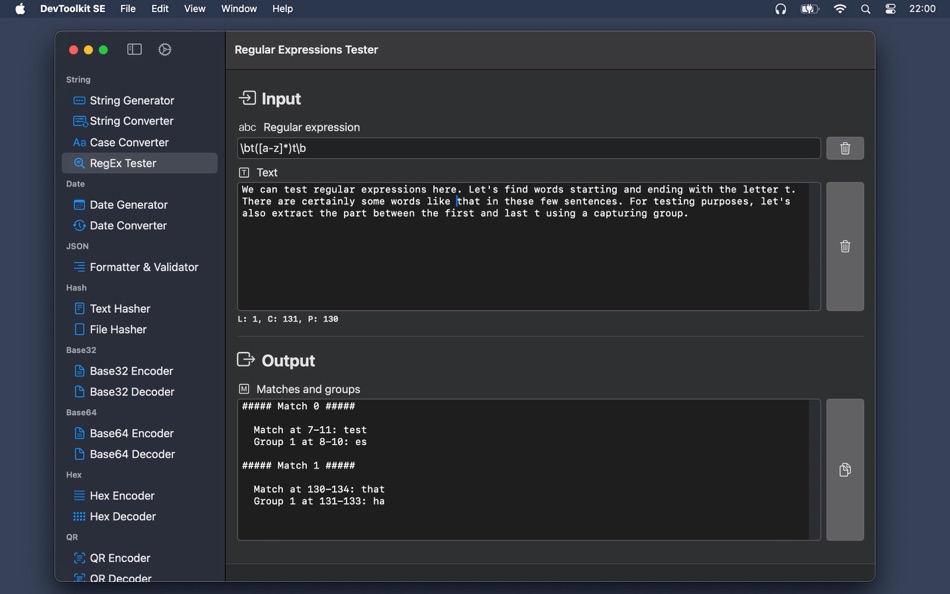Open the Window menu in the menu bar

click(x=239, y=8)
